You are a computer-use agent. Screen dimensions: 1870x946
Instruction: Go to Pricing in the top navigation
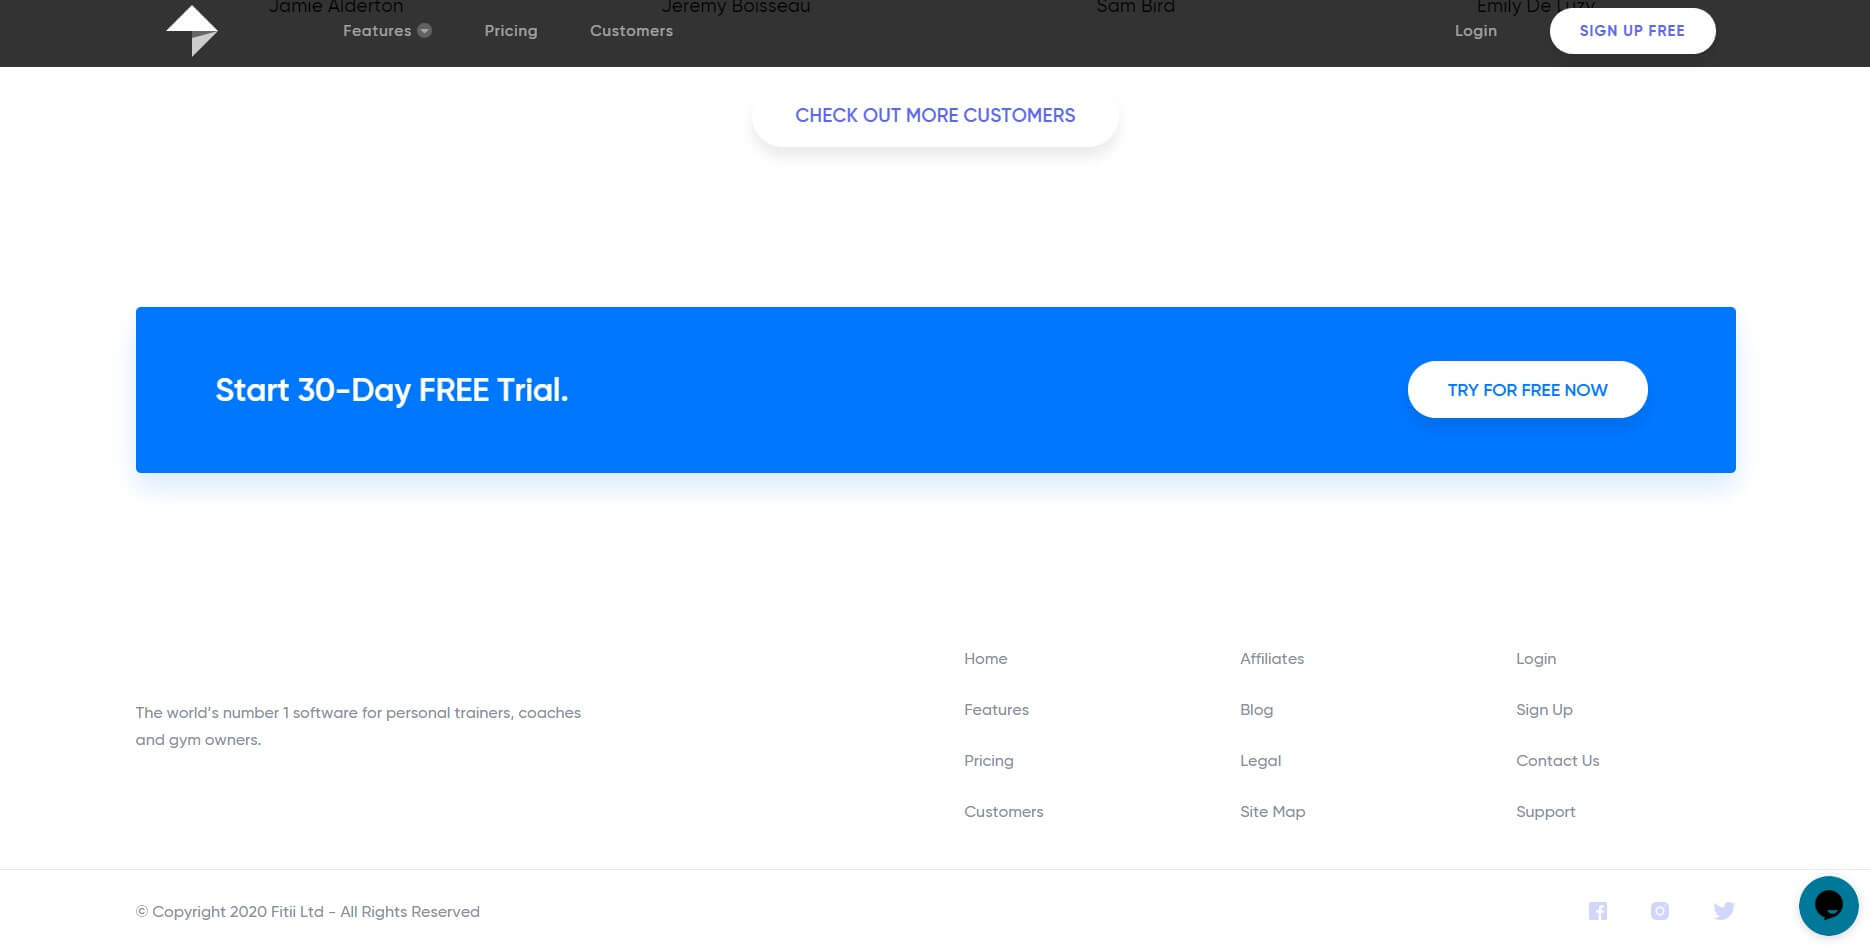pyautogui.click(x=511, y=31)
